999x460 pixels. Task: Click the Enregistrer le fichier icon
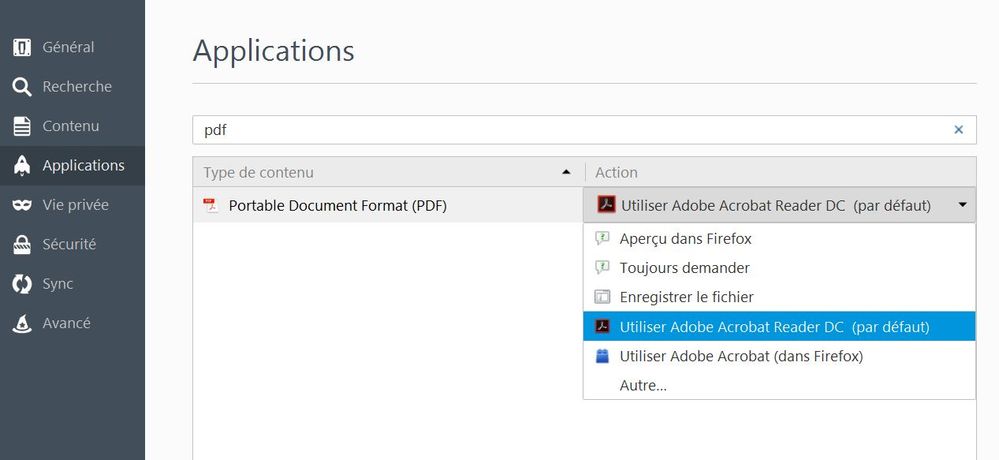pos(602,298)
